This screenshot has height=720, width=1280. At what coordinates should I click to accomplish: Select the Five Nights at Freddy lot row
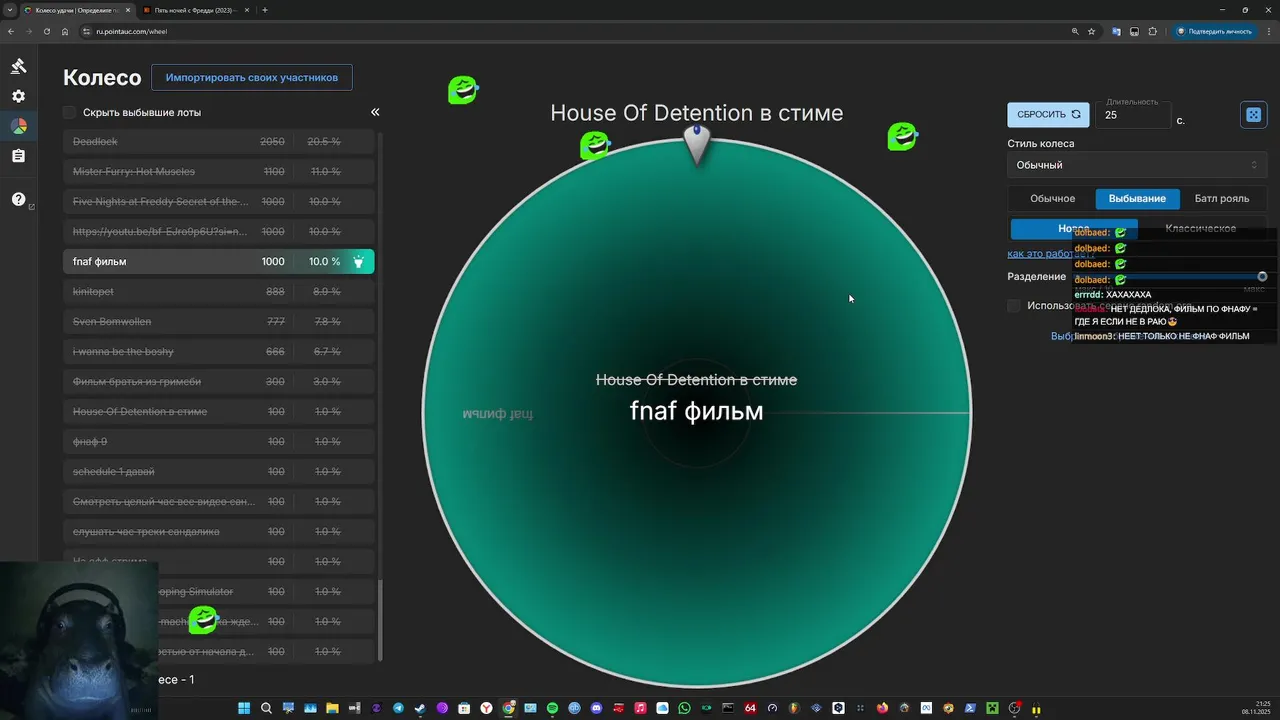[x=218, y=202]
